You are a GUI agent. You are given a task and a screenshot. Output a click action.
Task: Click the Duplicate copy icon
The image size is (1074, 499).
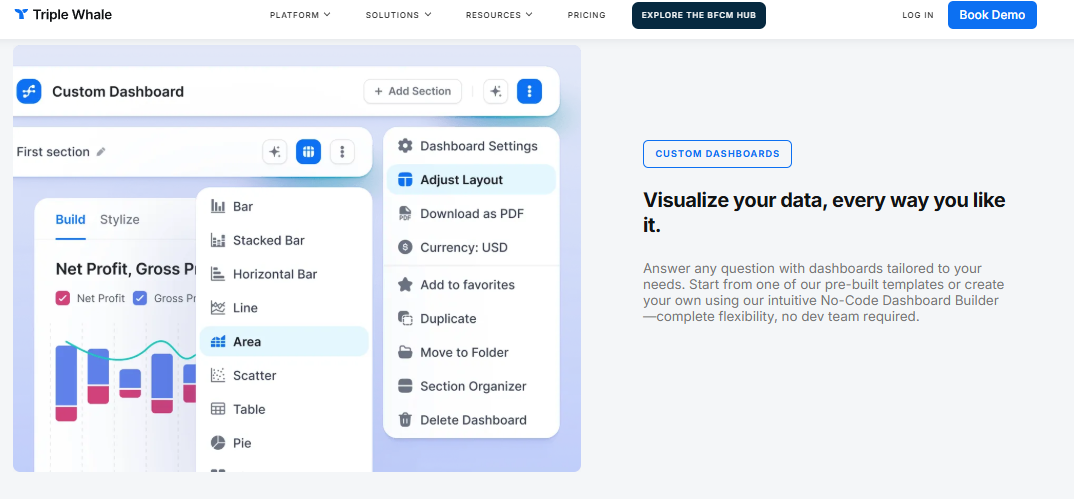405,318
